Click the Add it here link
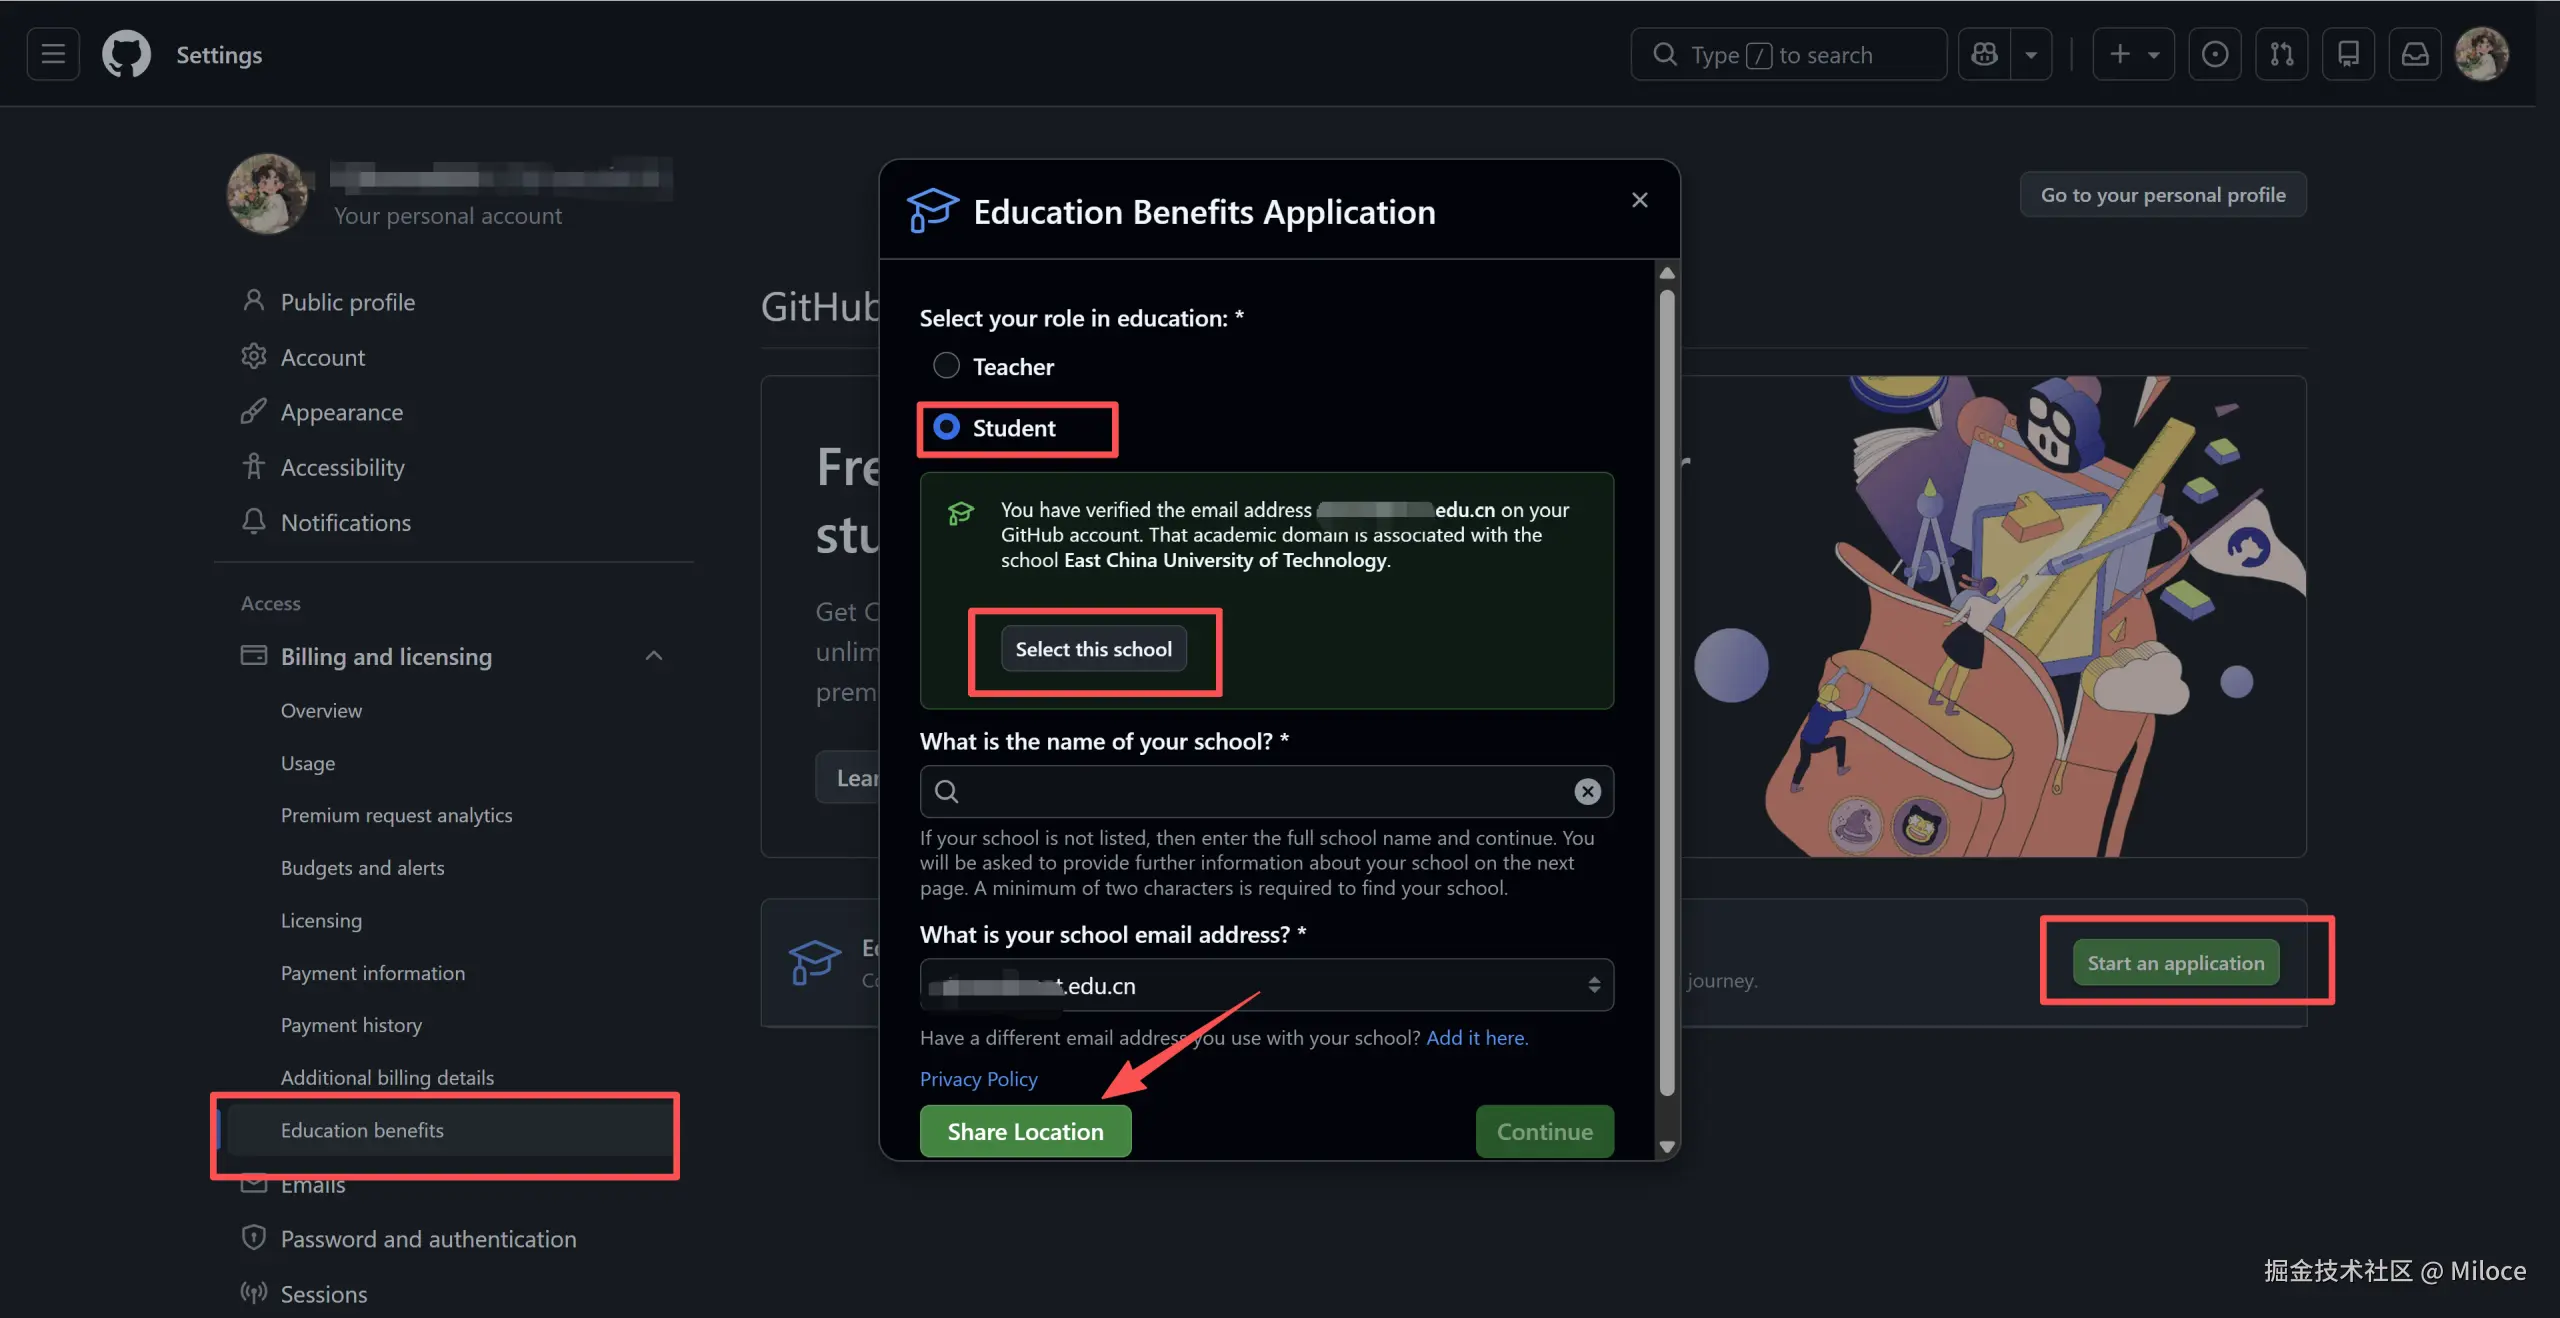Screen dimensions: 2560x1318 coord(1476,1038)
